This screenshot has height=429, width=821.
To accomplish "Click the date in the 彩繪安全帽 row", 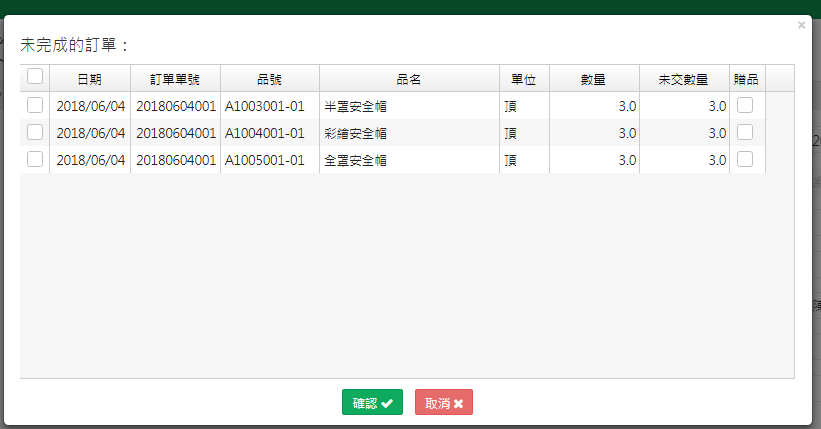I will [x=91, y=134].
